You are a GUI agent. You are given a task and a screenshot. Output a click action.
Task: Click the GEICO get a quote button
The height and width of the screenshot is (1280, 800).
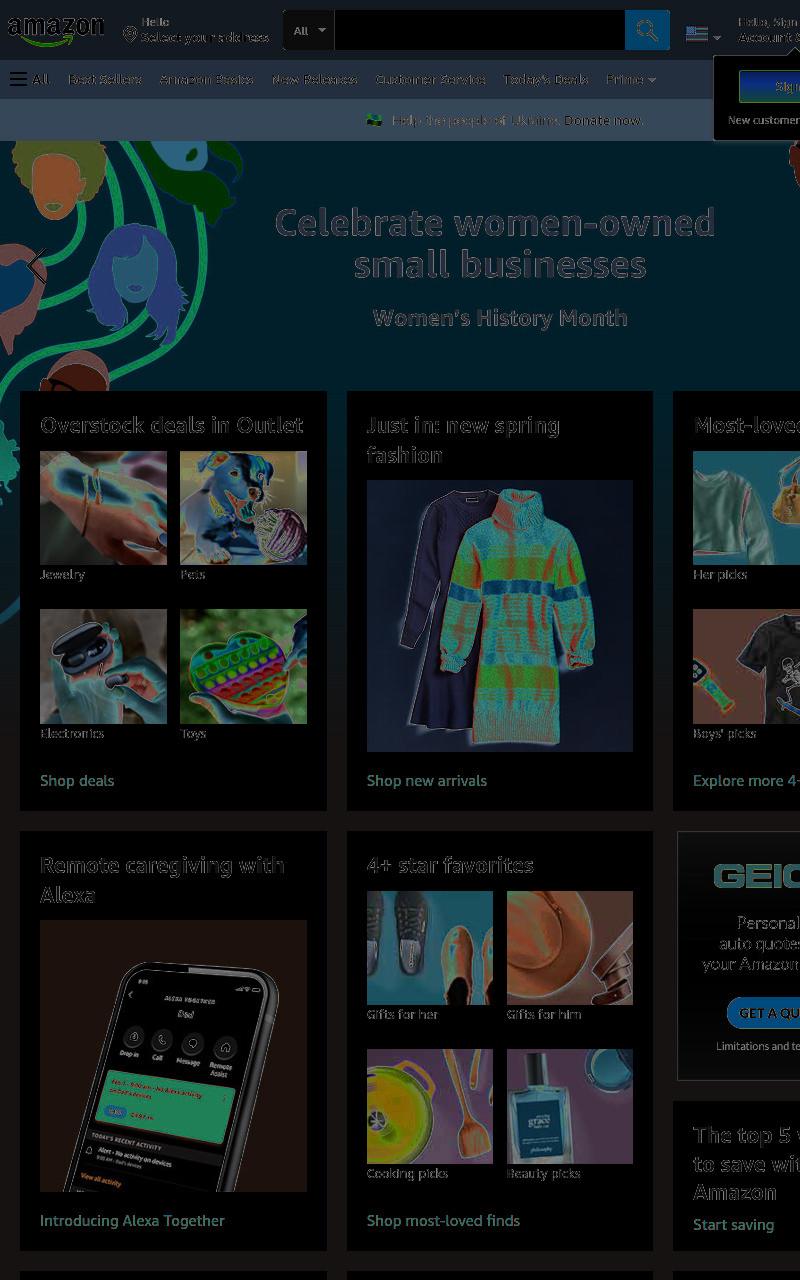[x=764, y=1013]
